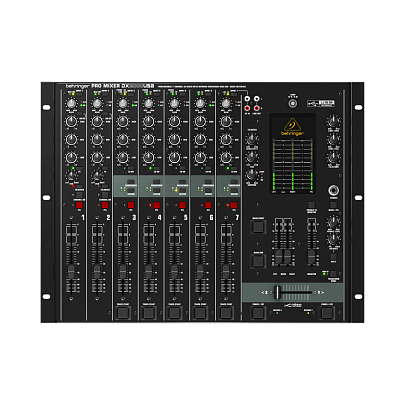Click the fader start button under channel 6
Screen dimensions: 405x405
click(200, 313)
